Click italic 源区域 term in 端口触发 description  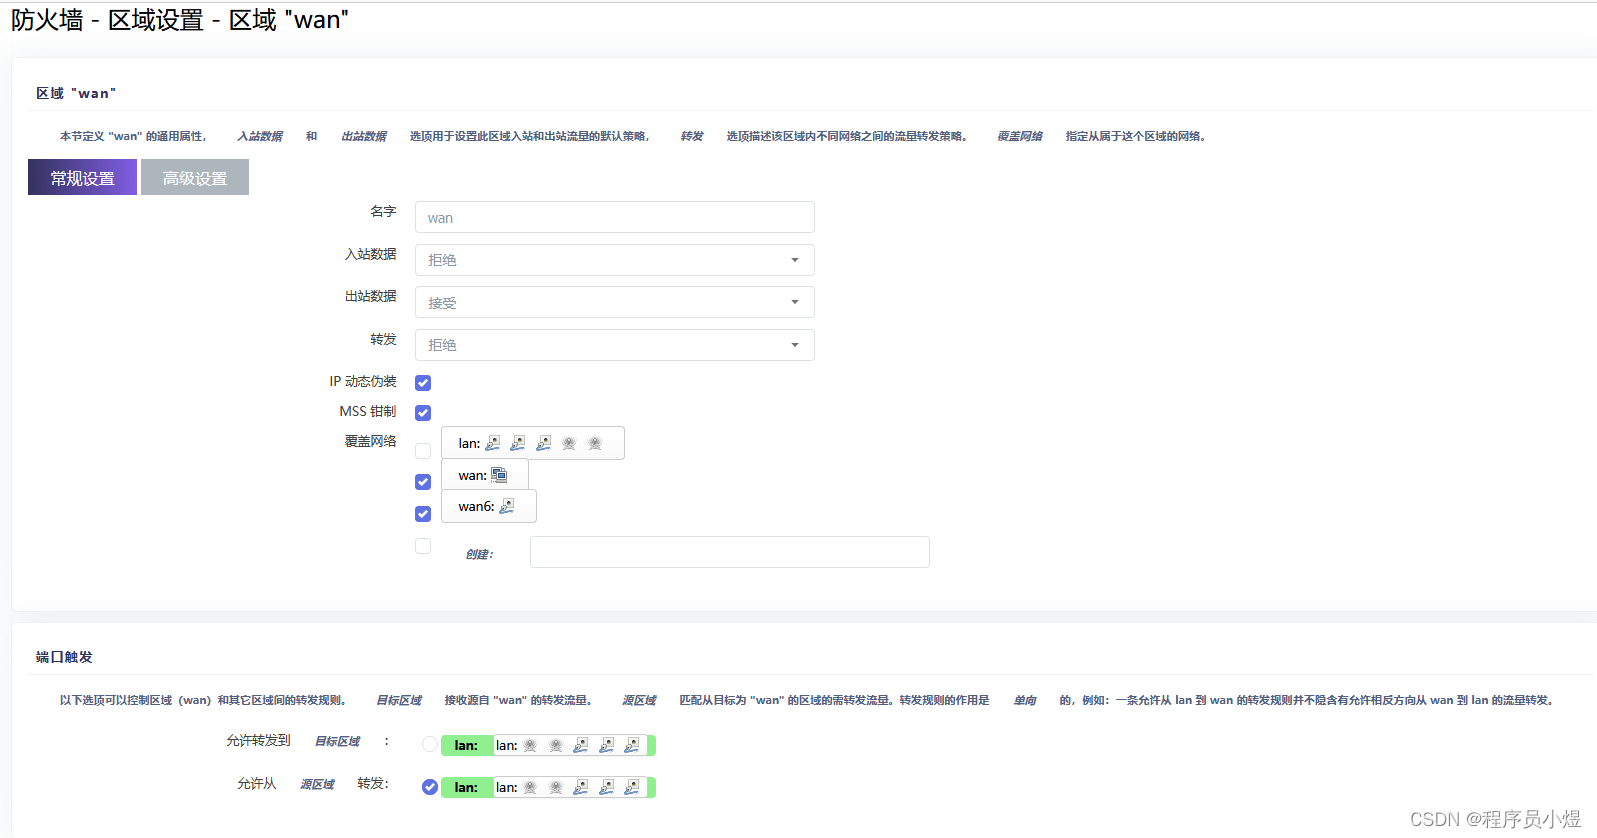639,700
